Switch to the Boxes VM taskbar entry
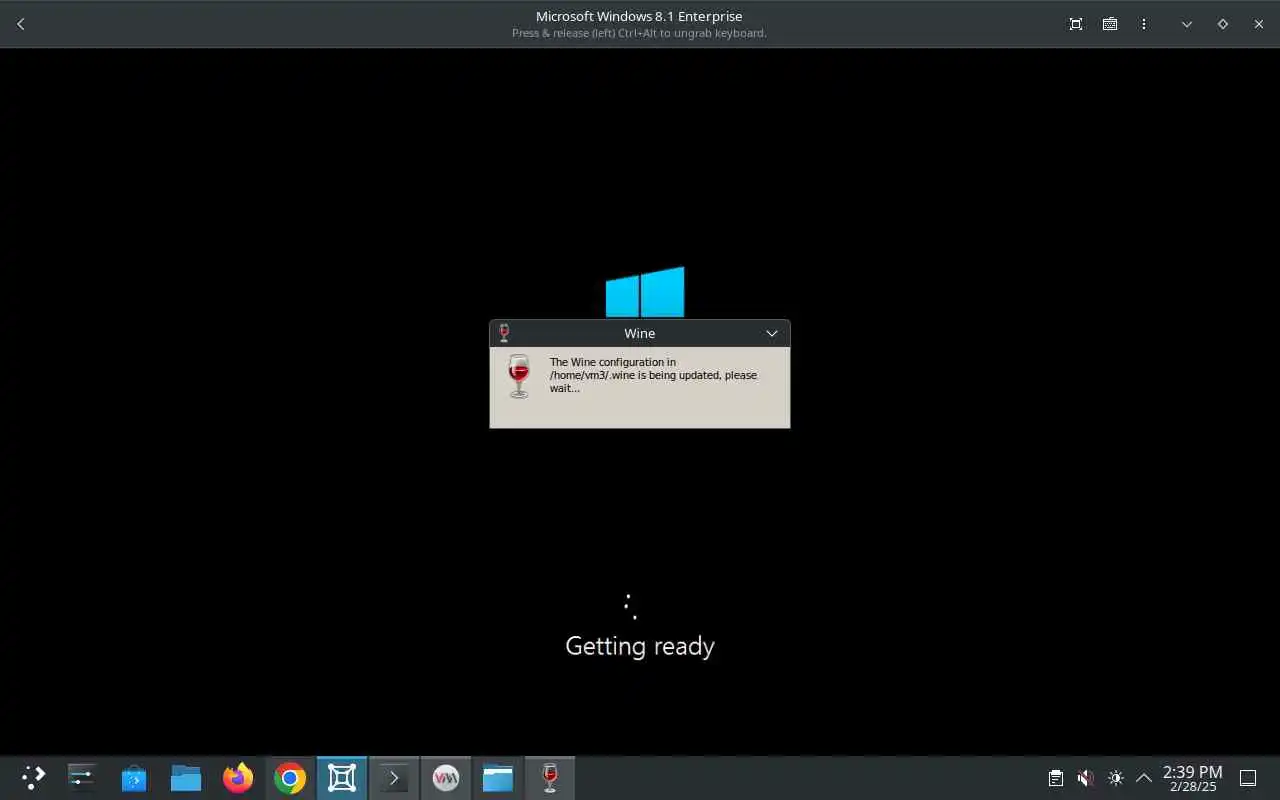The height and width of the screenshot is (800, 1280). pos(342,777)
